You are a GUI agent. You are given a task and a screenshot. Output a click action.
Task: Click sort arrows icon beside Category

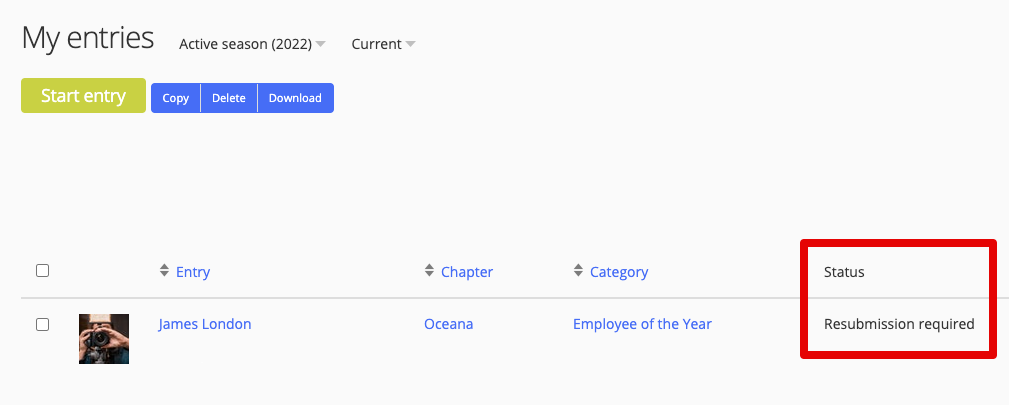[578, 271]
